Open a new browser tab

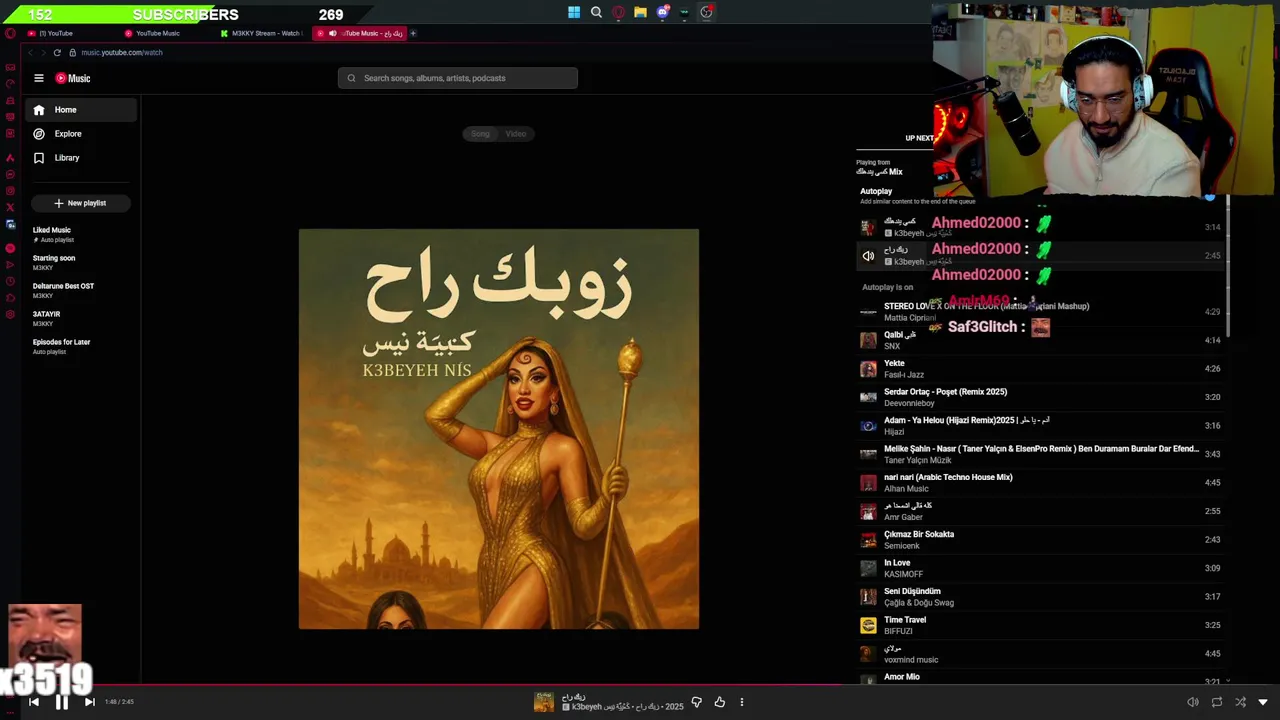pyautogui.click(x=413, y=33)
